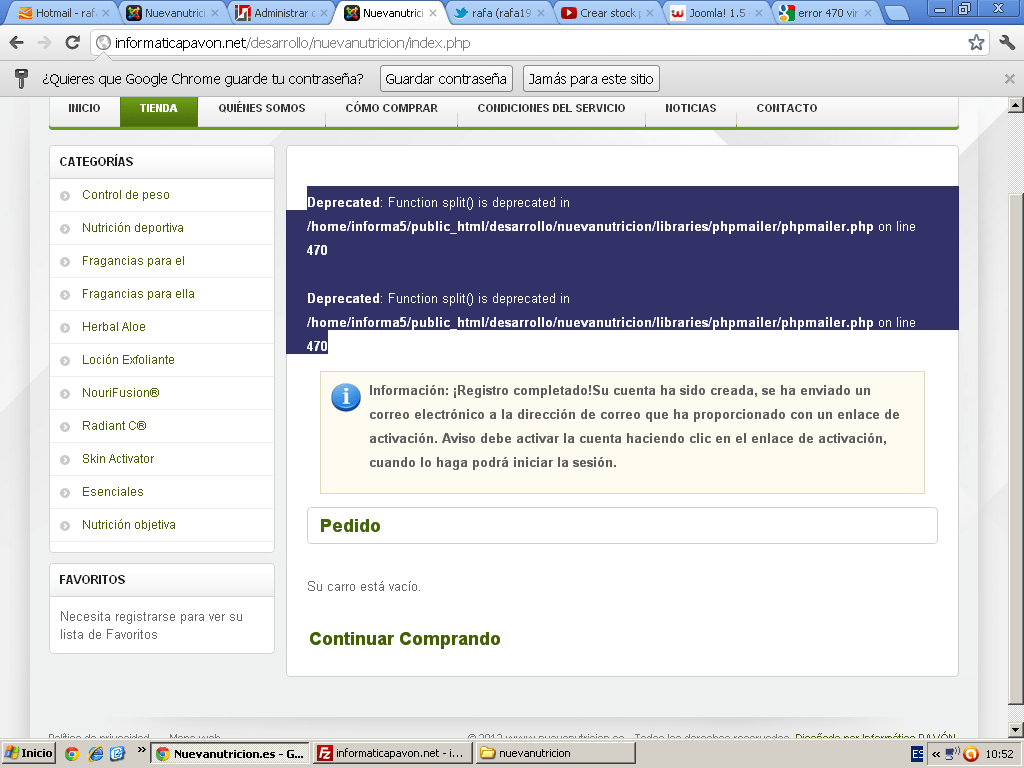This screenshot has width=1024, height=768.
Task: Click network volume tray icon
Action: 952,754
